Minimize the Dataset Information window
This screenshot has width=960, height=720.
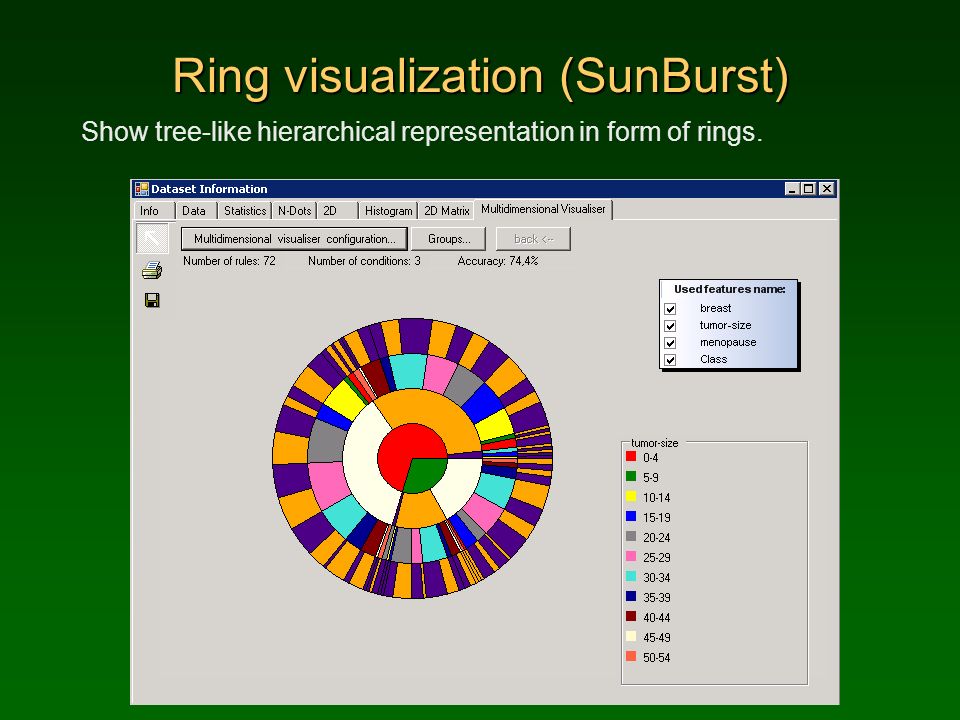(x=792, y=189)
